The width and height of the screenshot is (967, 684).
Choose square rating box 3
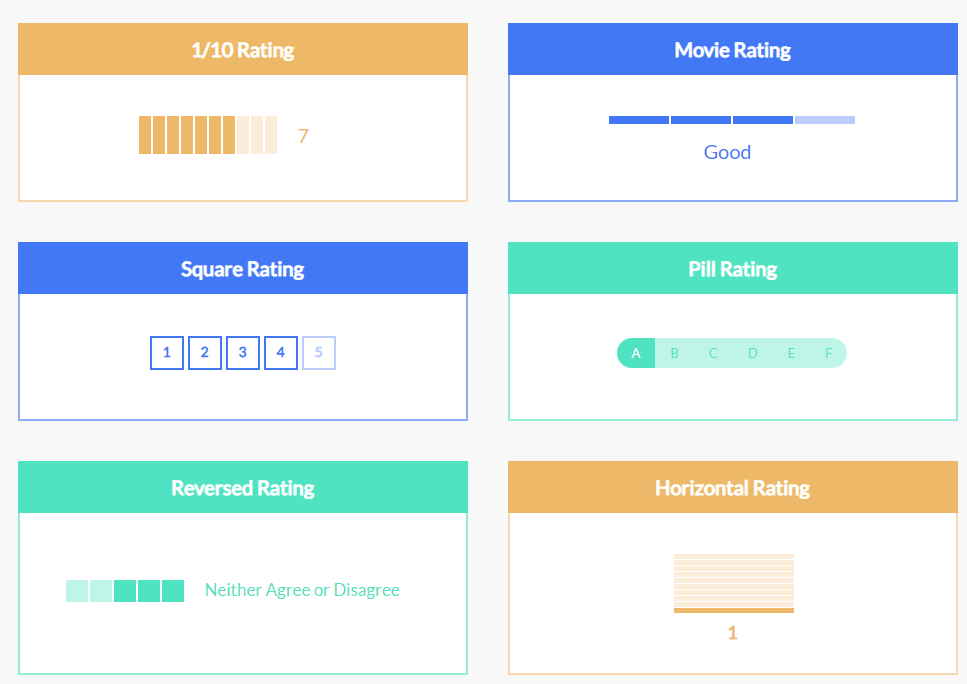coord(243,353)
